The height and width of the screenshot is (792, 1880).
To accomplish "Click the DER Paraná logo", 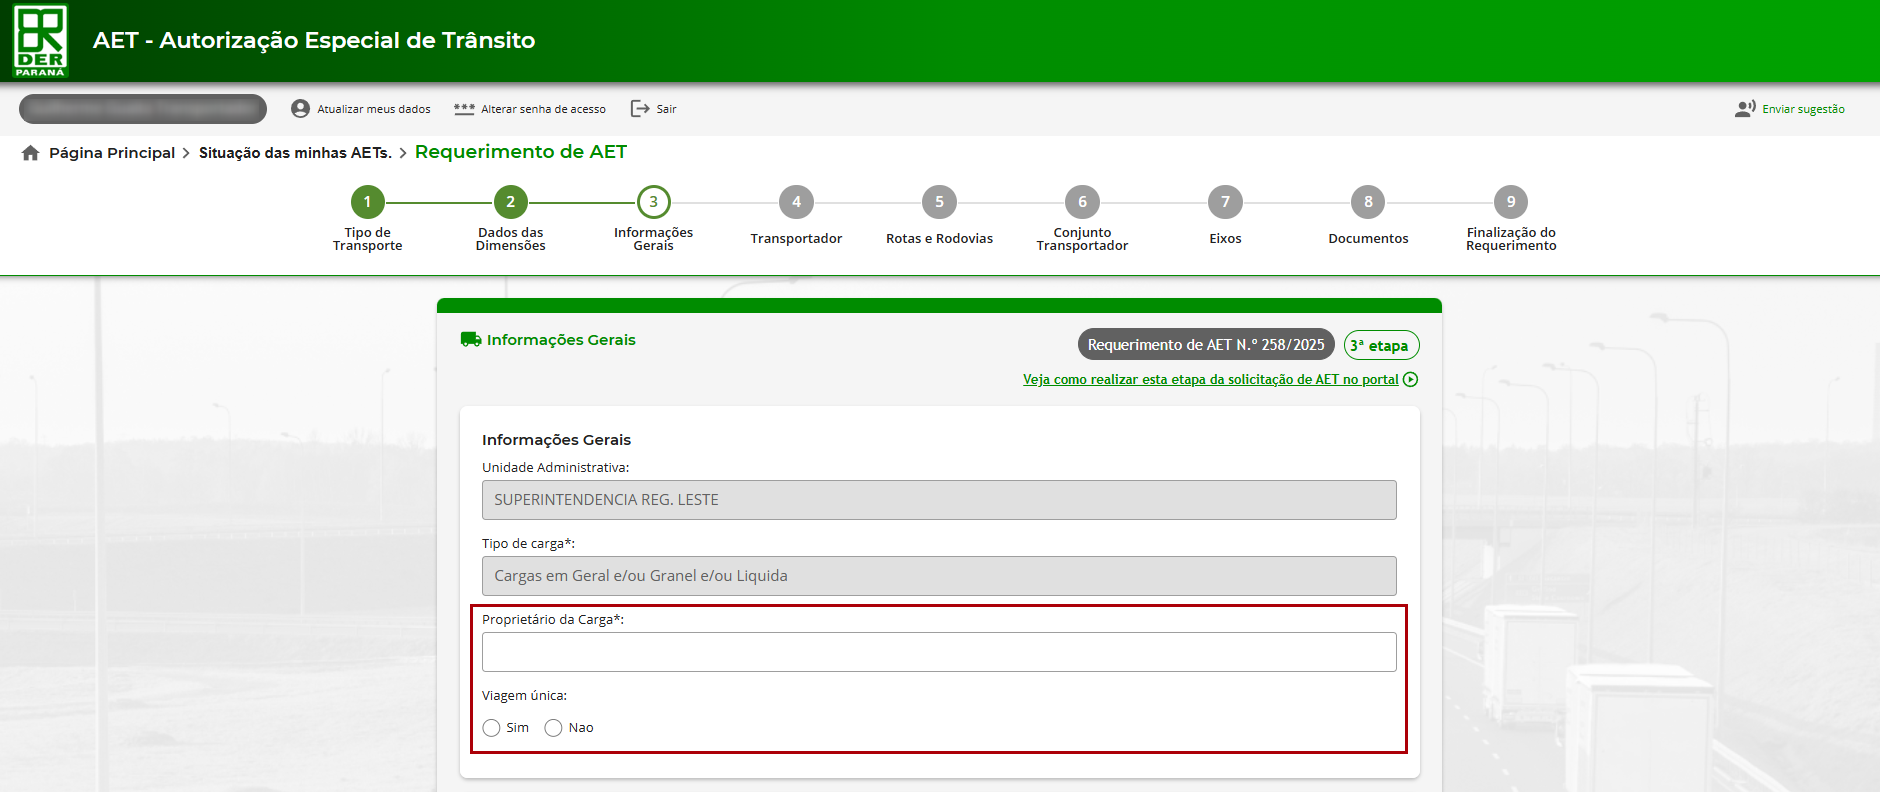I will click(40, 41).
